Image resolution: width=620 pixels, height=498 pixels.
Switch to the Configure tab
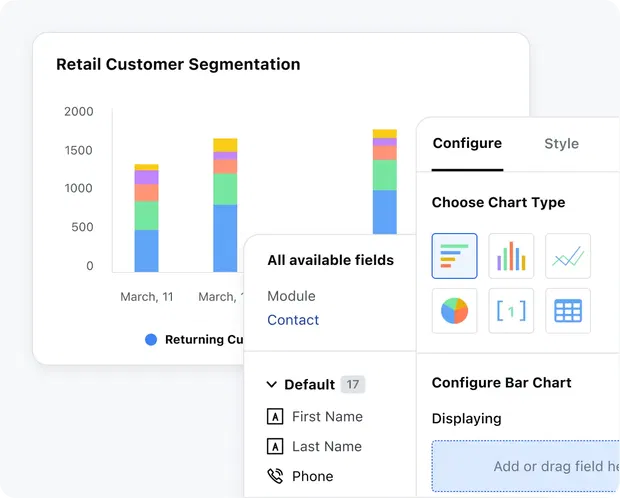(x=467, y=143)
